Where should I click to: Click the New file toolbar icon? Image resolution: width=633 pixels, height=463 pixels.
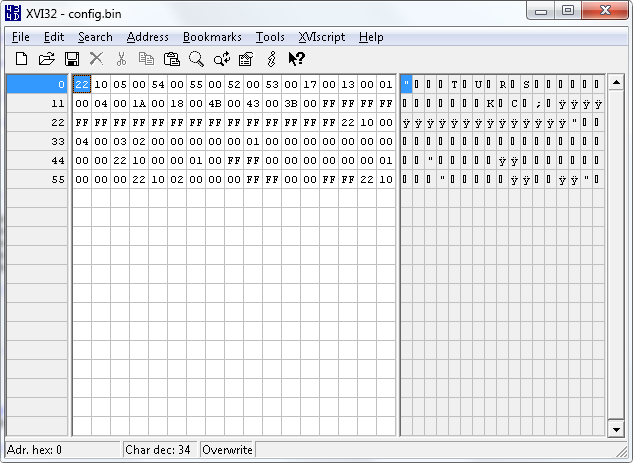point(21,59)
